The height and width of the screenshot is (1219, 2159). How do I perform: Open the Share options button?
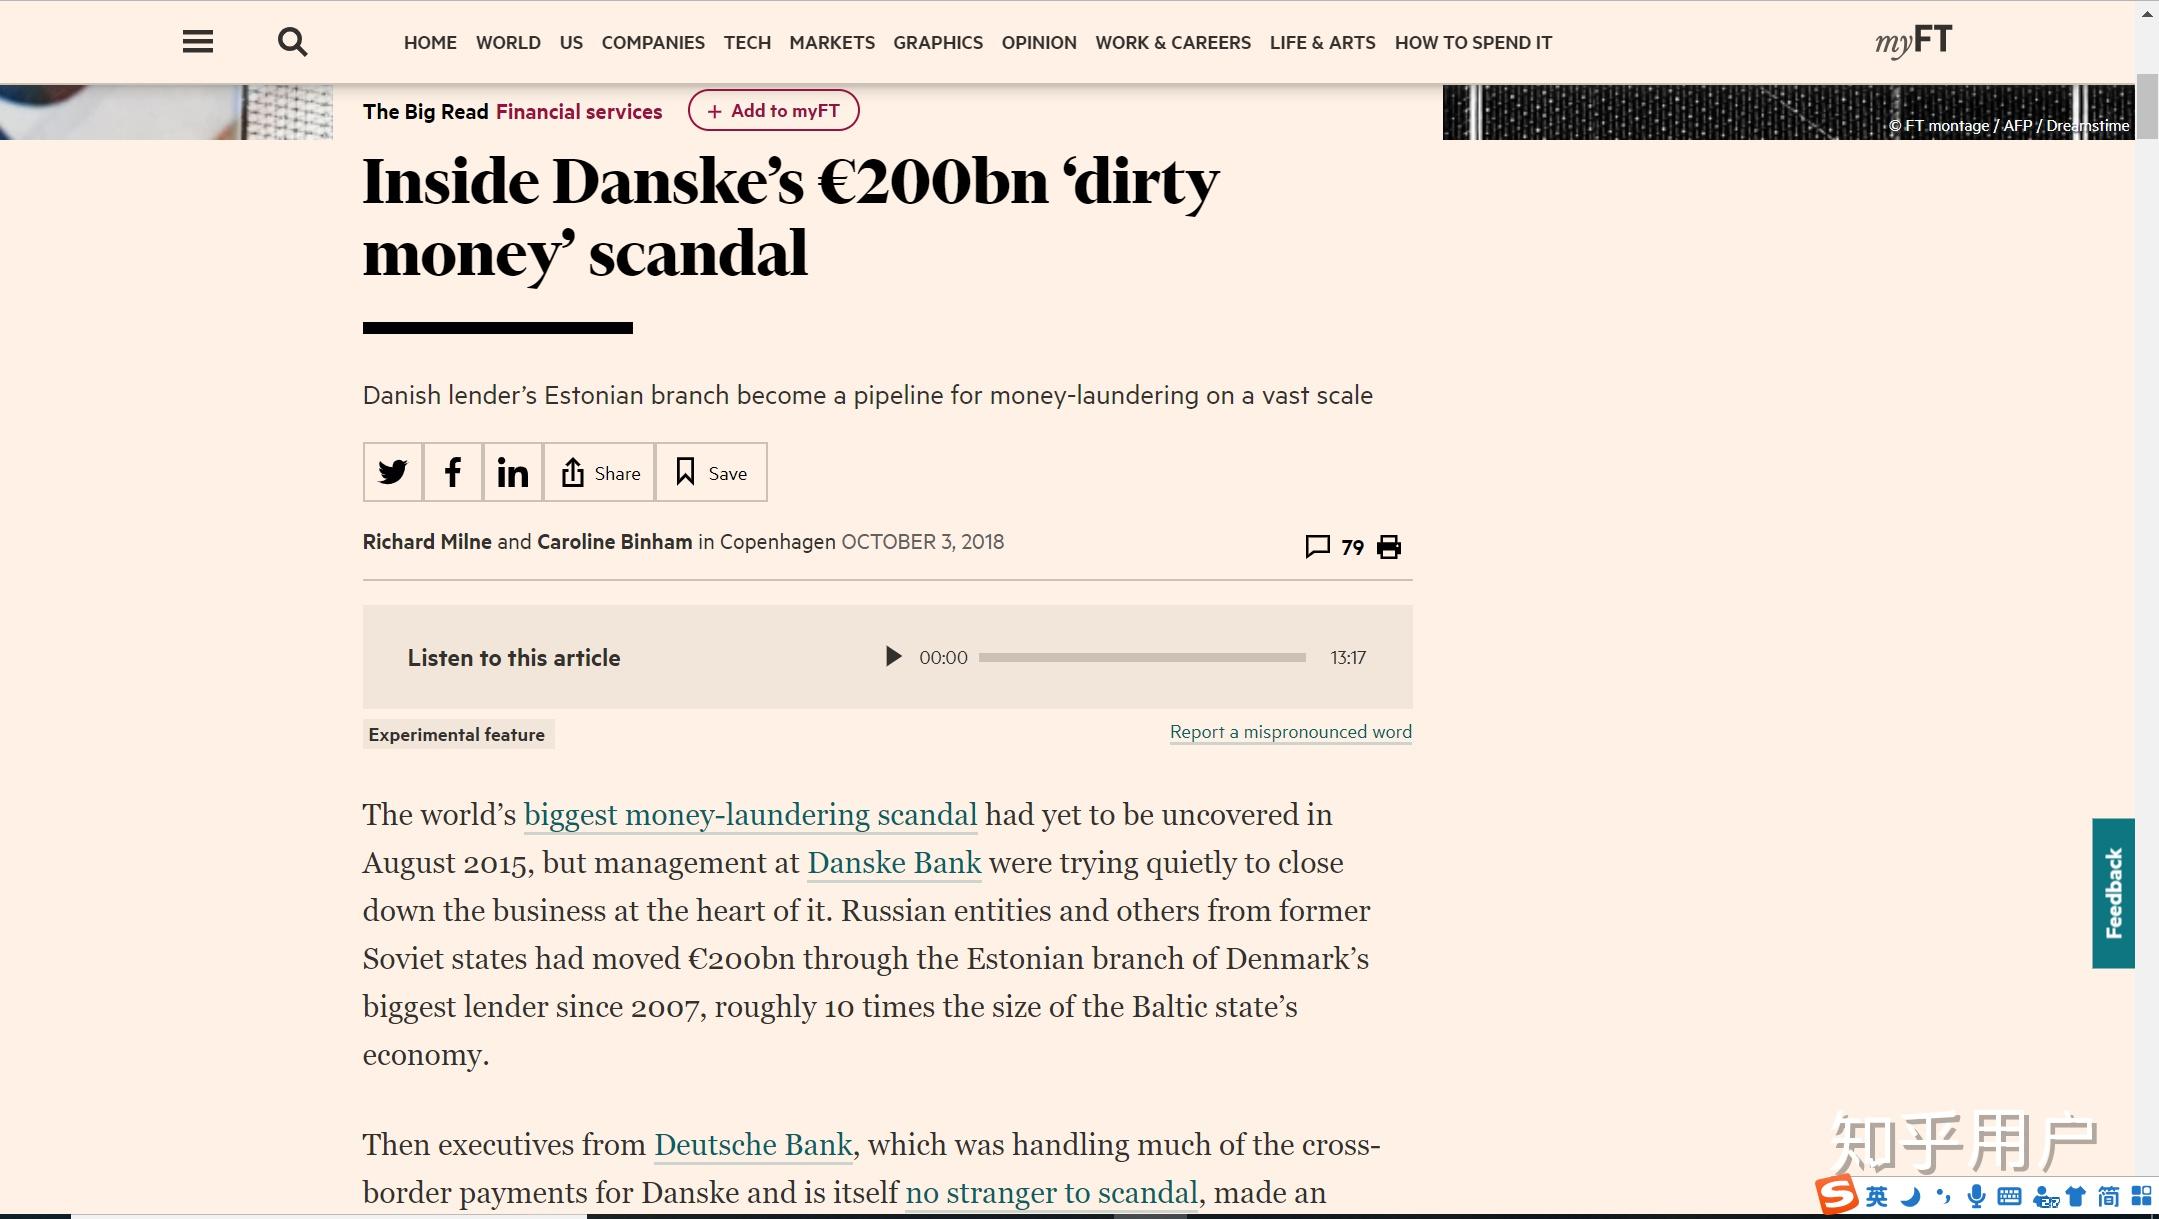pyautogui.click(x=600, y=472)
